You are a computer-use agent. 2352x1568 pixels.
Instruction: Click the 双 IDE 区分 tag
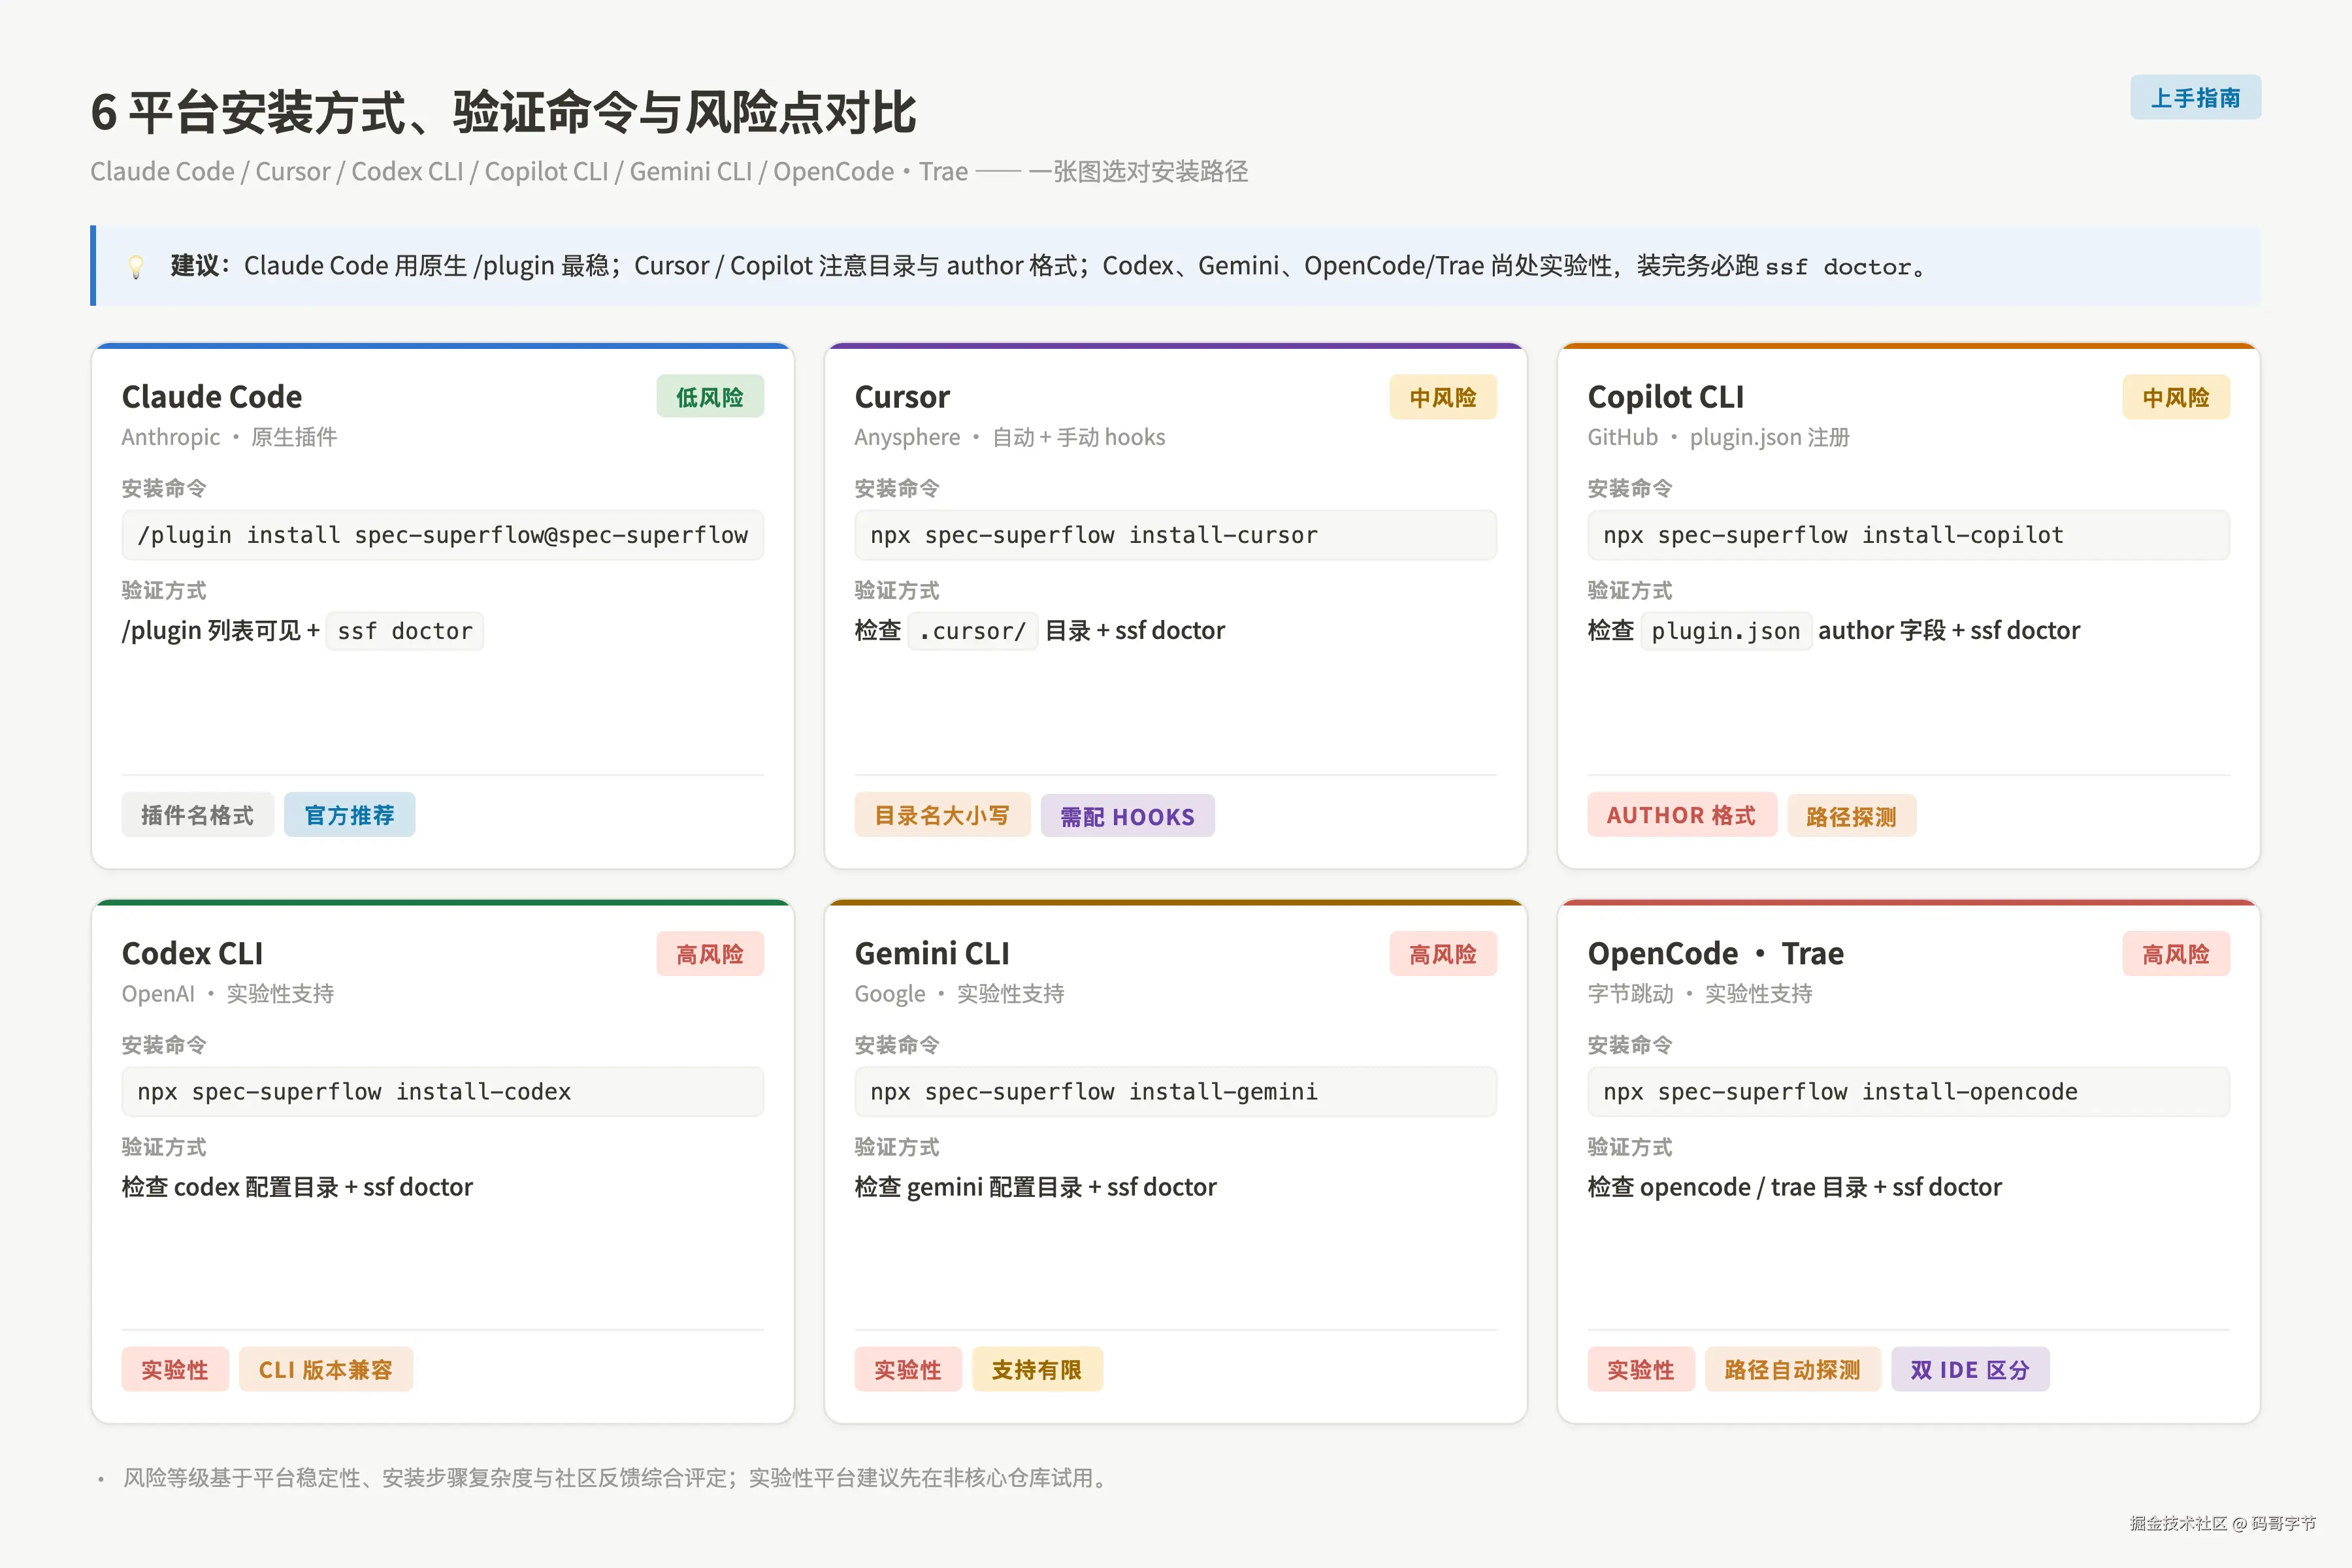point(1970,1370)
